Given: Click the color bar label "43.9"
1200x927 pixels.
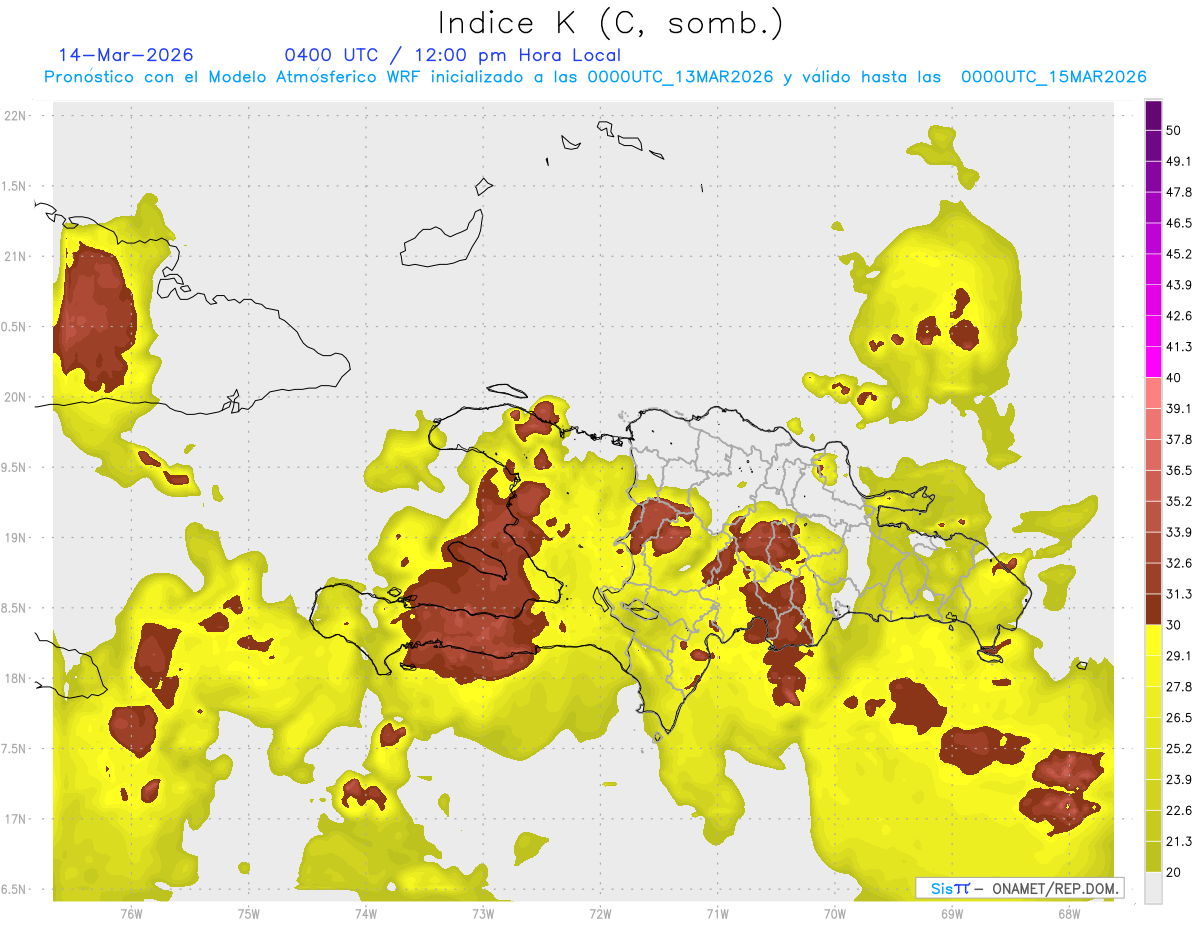Looking at the screenshot, I should pyautogui.click(x=1179, y=285).
